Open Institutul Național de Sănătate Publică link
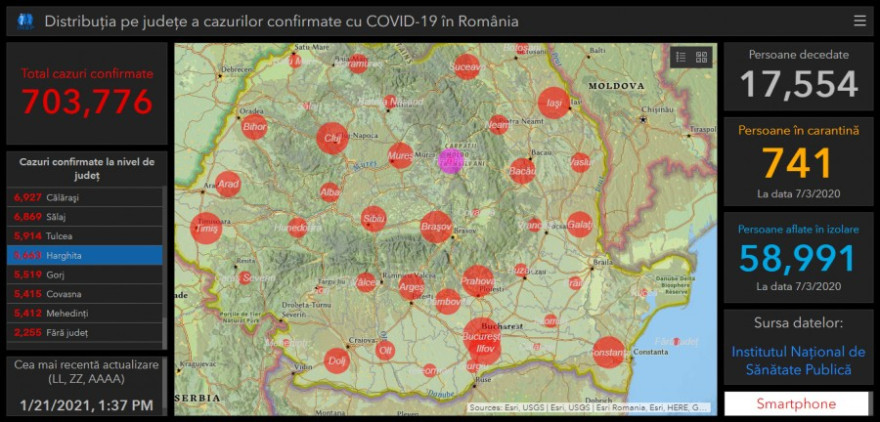The height and width of the screenshot is (422, 880). coord(798,361)
